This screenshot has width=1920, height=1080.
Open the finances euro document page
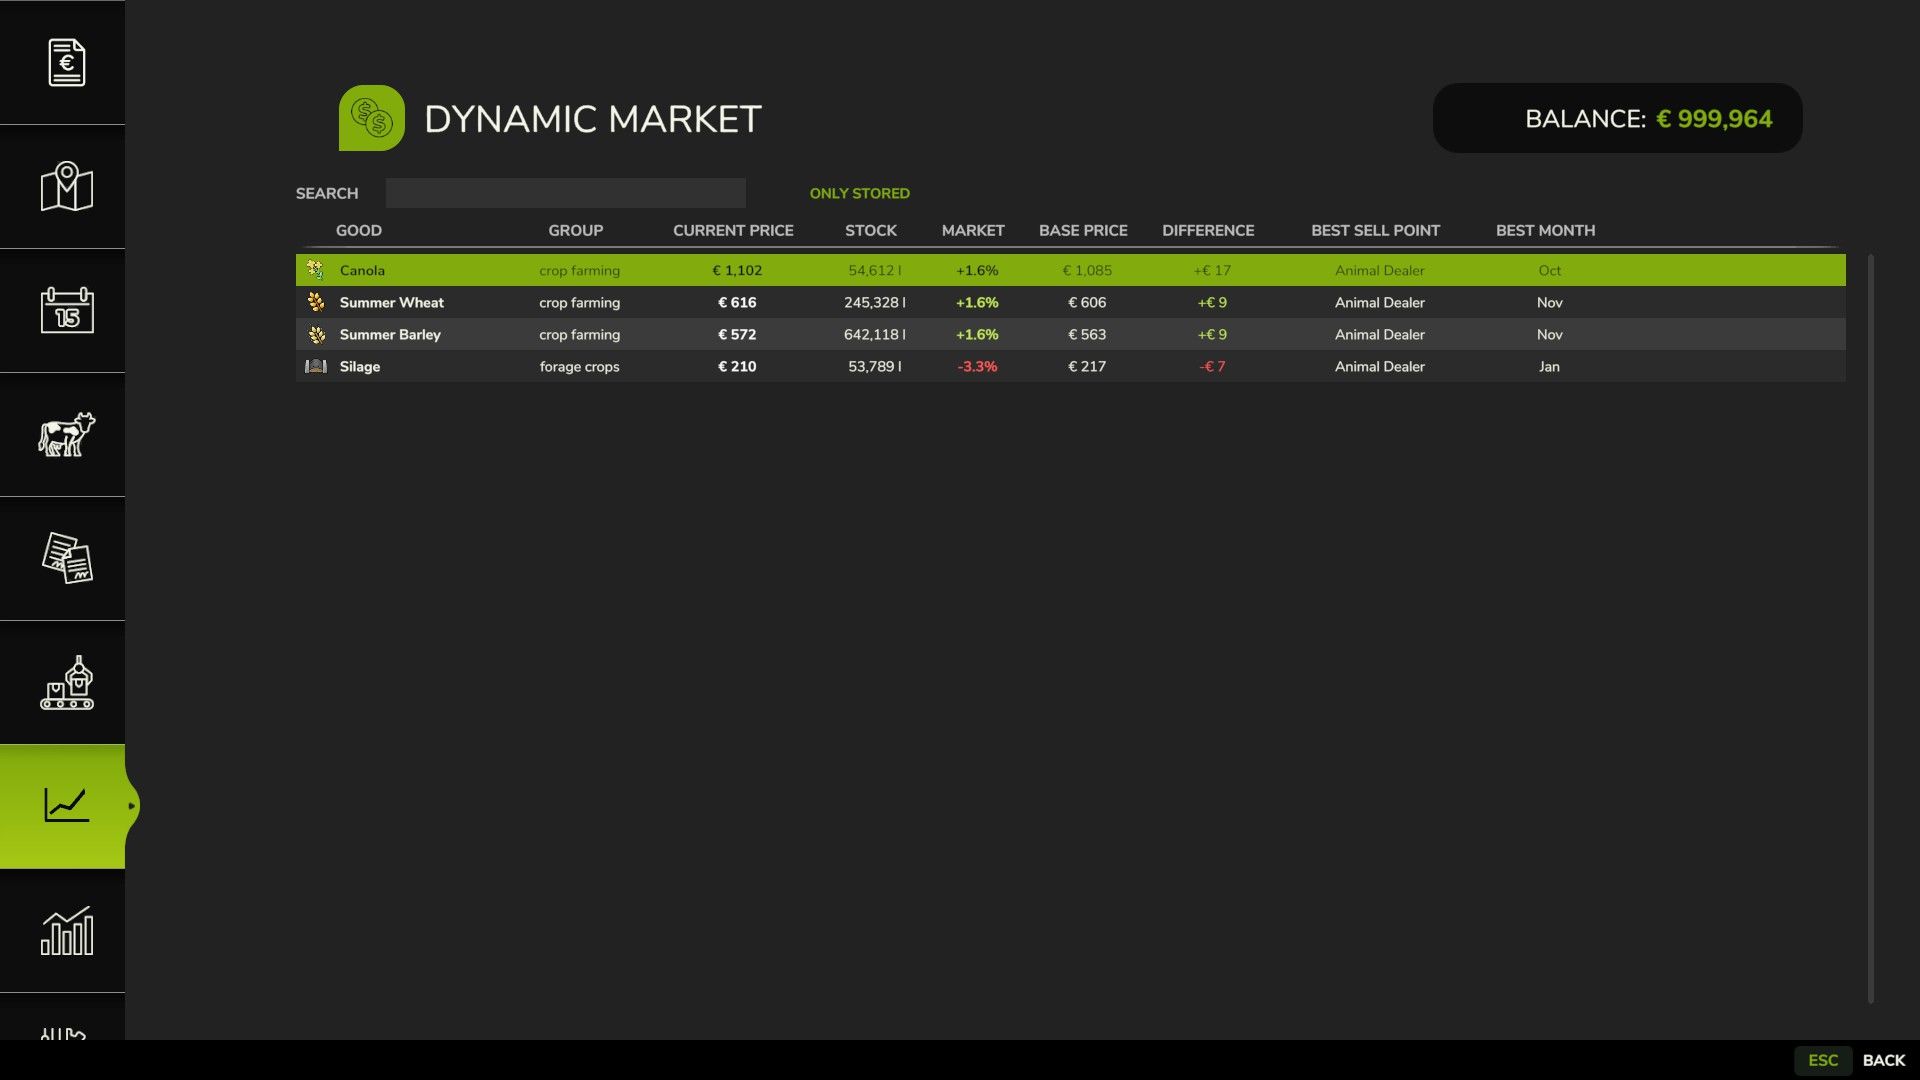tap(66, 62)
